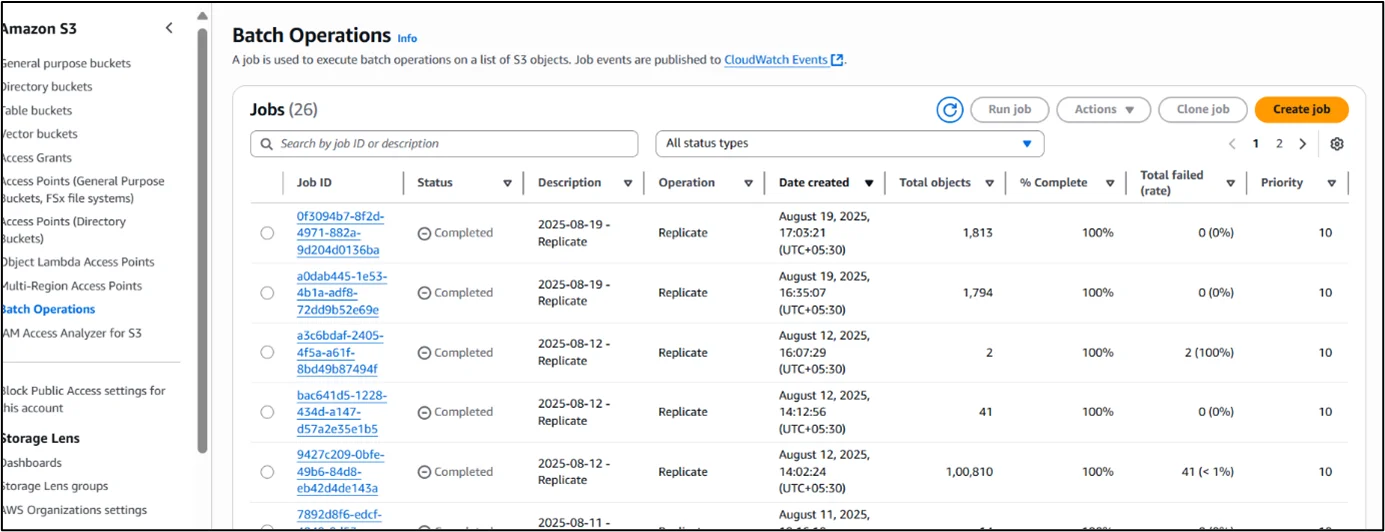Select job a0dab445 radio button
Screen dimensions: 1385x532
267,293
